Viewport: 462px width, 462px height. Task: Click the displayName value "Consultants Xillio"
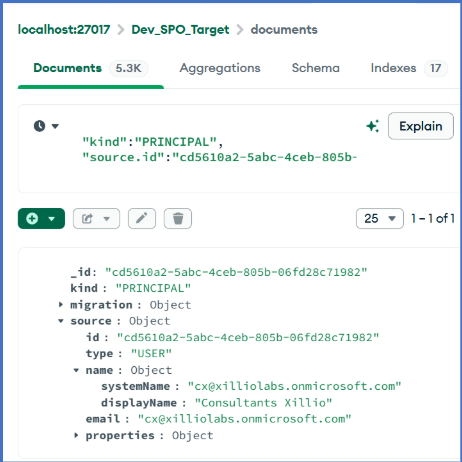pyautogui.click(x=263, y=403)
